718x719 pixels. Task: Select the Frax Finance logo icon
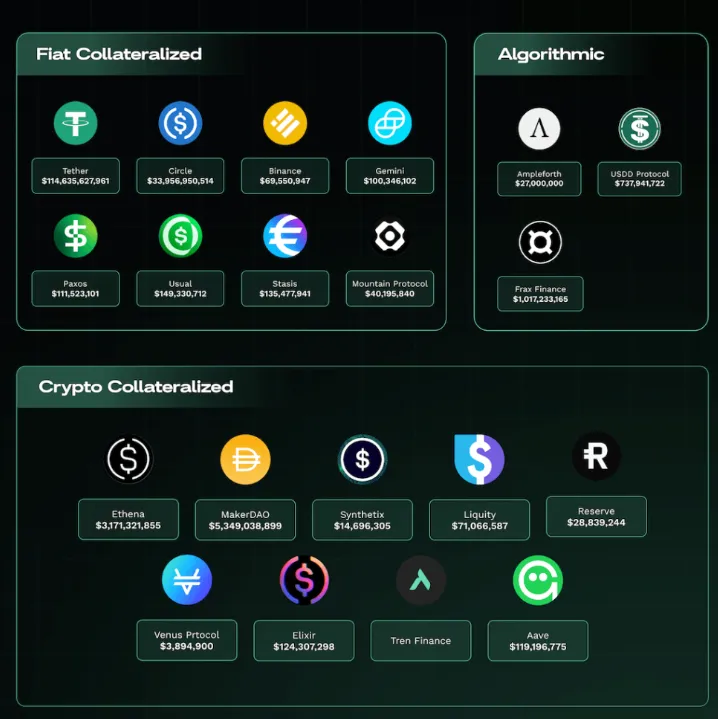(540, 242)
